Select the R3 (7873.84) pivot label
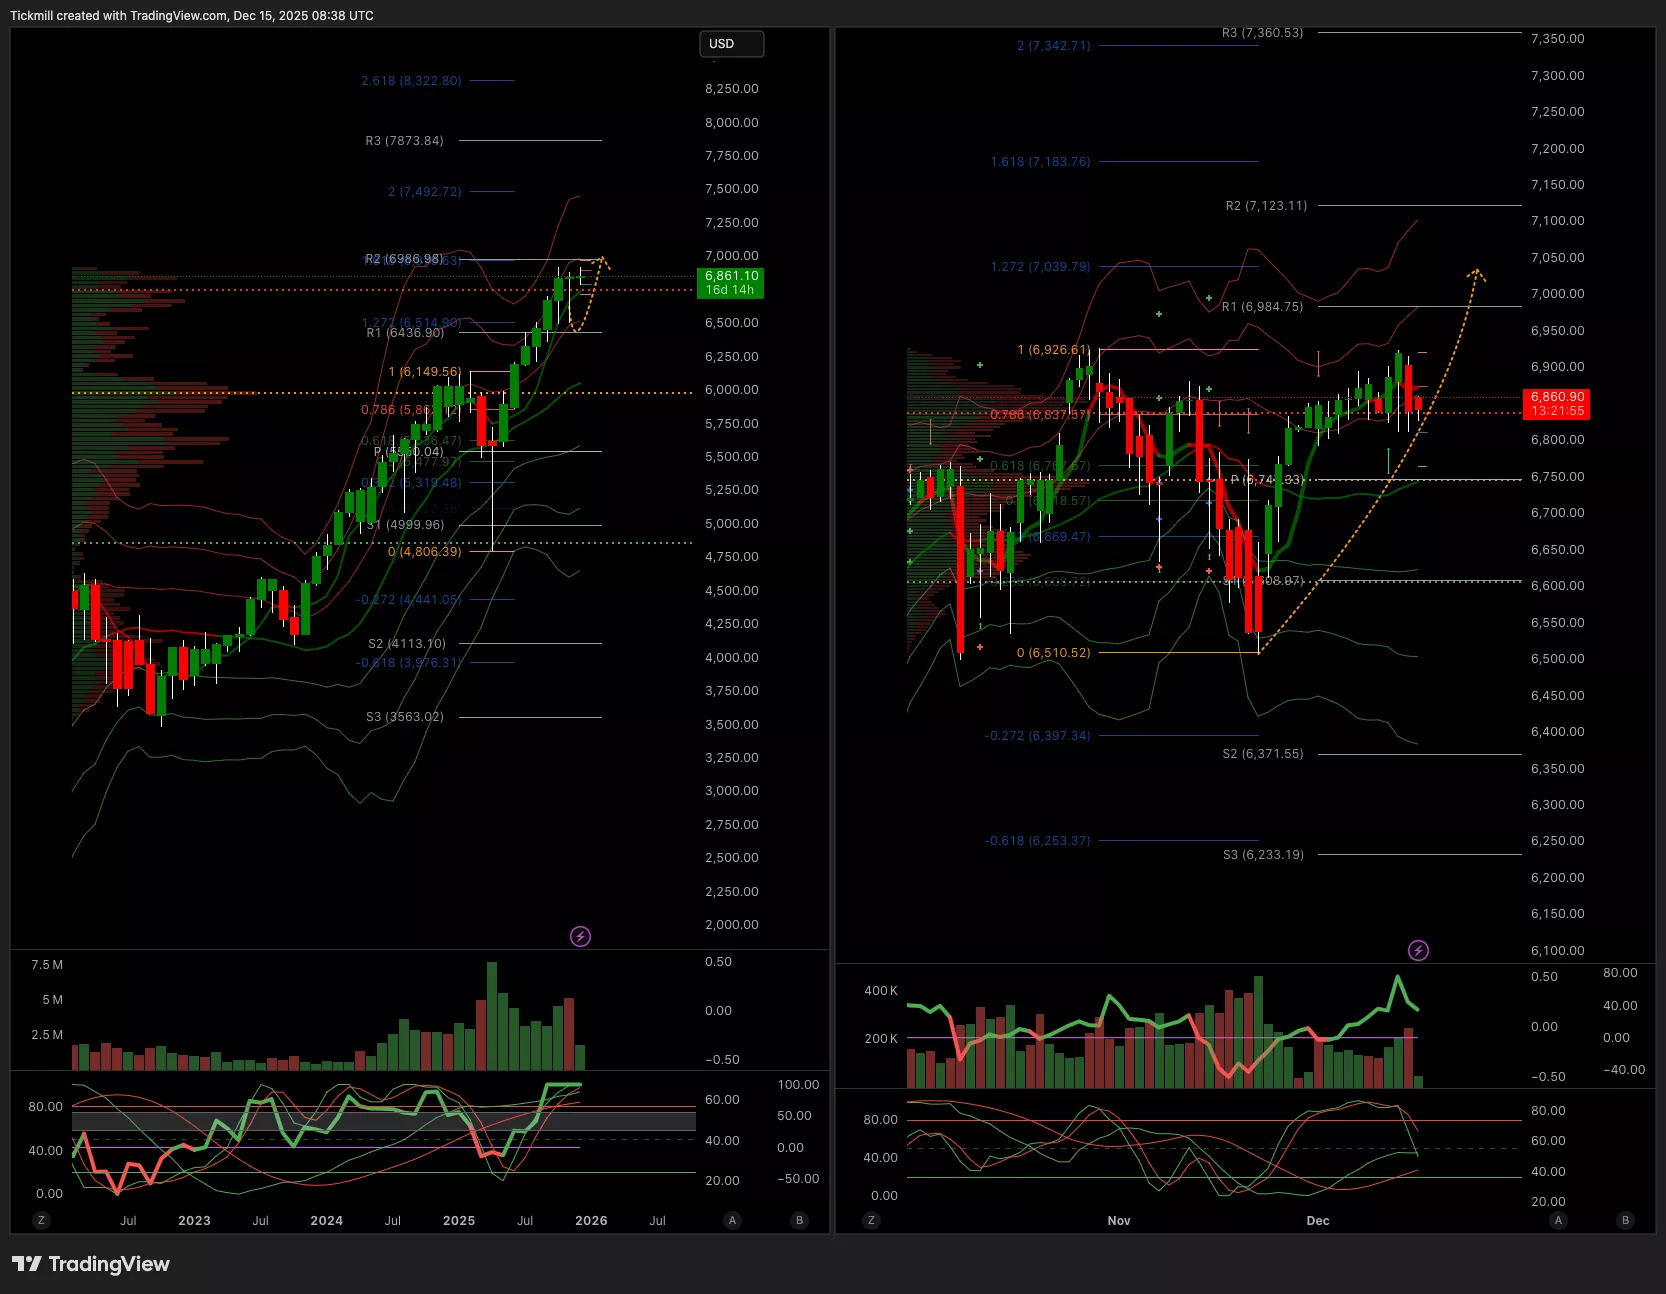Viewport: 1666px width, 1294px height. 404,141
